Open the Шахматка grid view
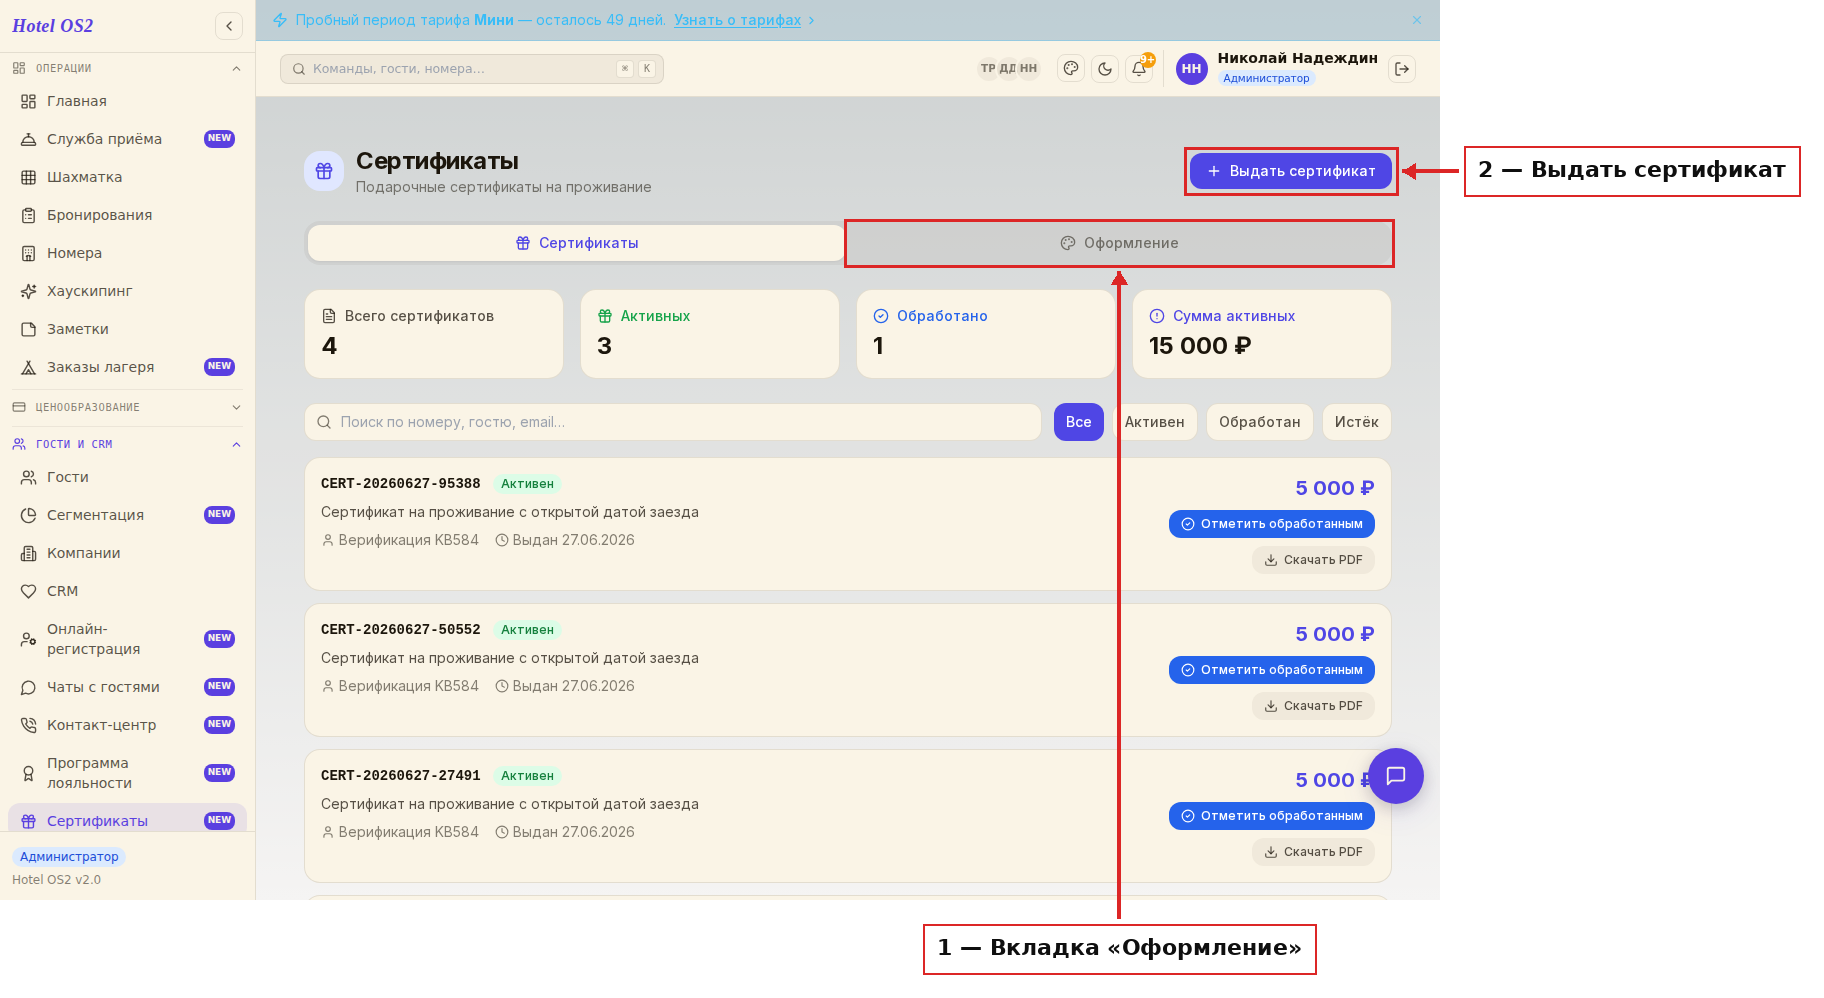1824x998 pixels. 127,177
